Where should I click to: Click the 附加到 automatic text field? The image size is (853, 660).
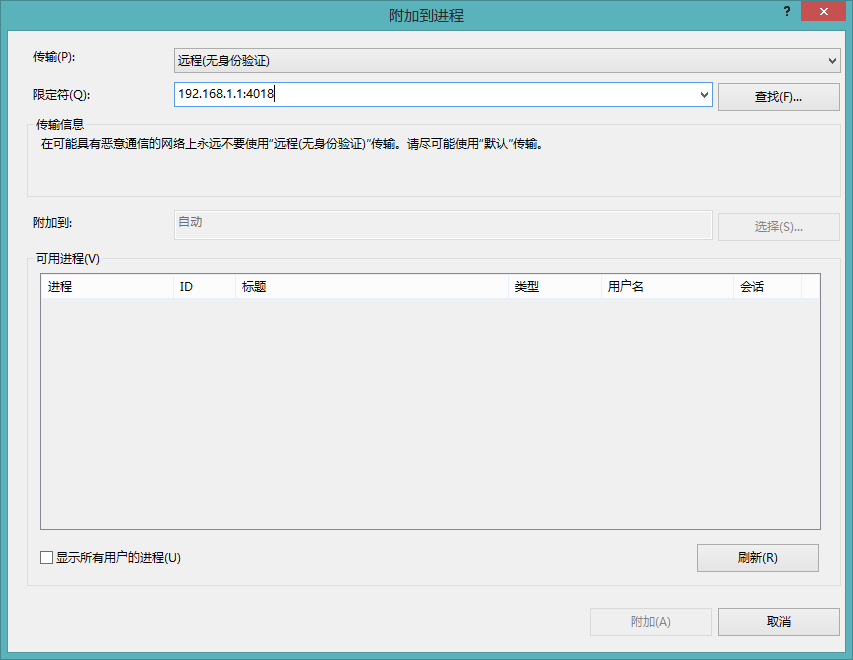443,225
